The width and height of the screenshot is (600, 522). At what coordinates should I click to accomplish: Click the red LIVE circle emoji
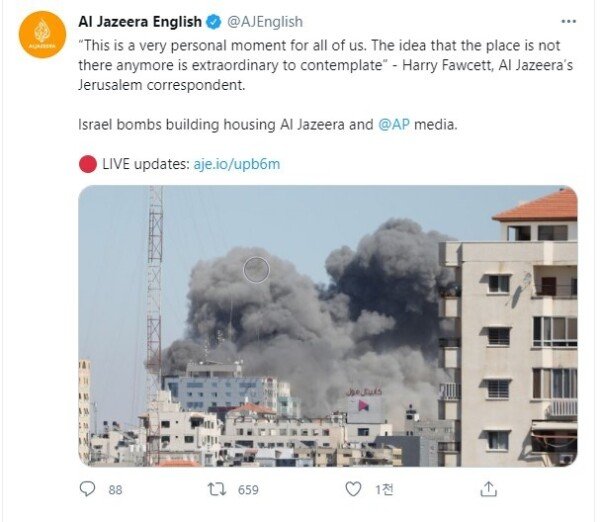88,164
